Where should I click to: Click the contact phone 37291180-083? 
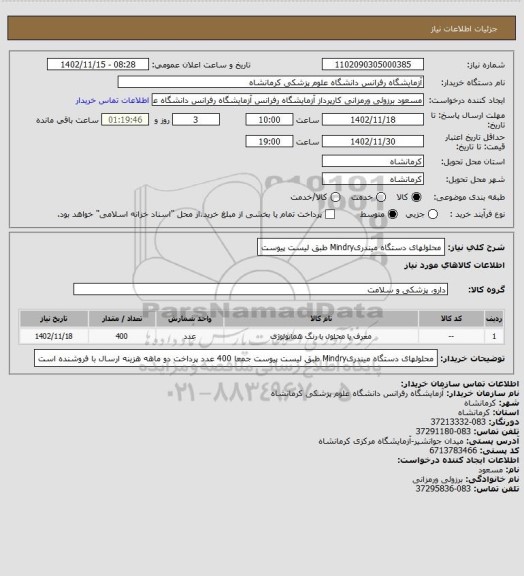click(443, 432)
